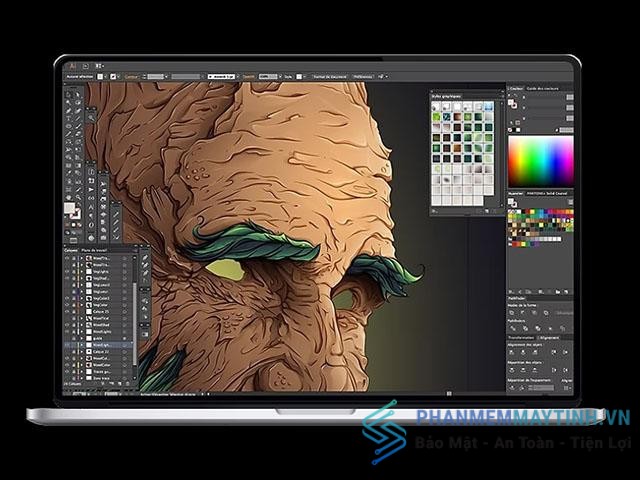
Task: Select the Selection (black arrow) tool
Action: click(69, 94)
